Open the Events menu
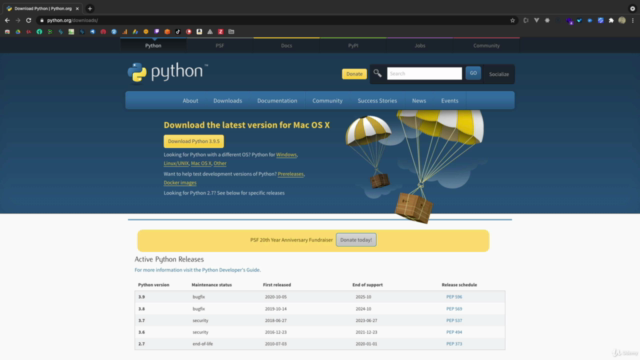The image size is (640, 360). coord(449,101)
